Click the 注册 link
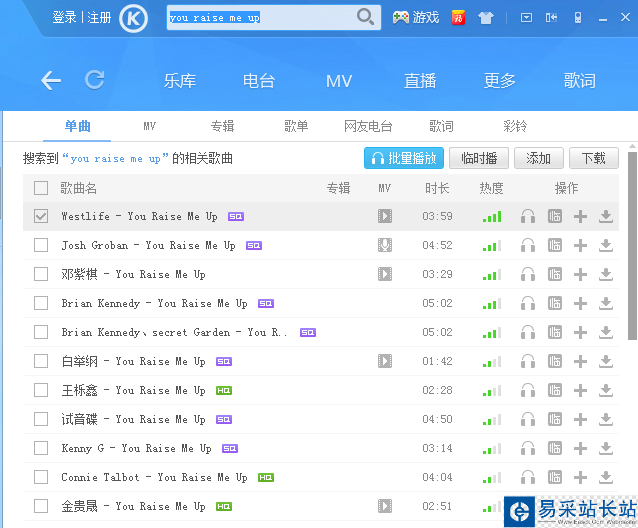The height and width of the screenshot is (528, 638). [99, 17]
